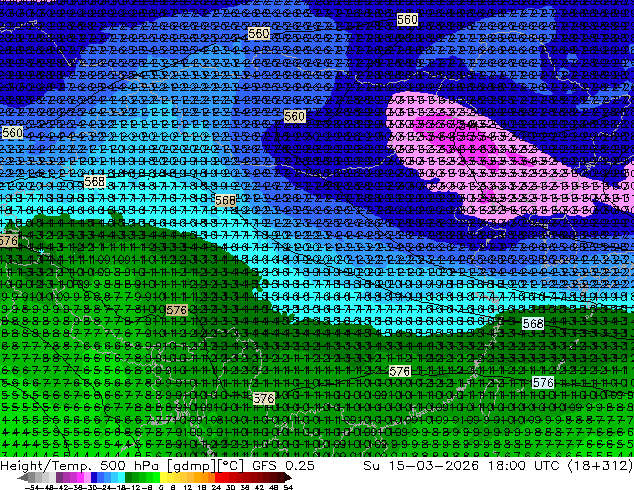Viewport: 634px width, 490px height.
Task: Select the bright magenta swatch in legend
Action: (80, 477)
